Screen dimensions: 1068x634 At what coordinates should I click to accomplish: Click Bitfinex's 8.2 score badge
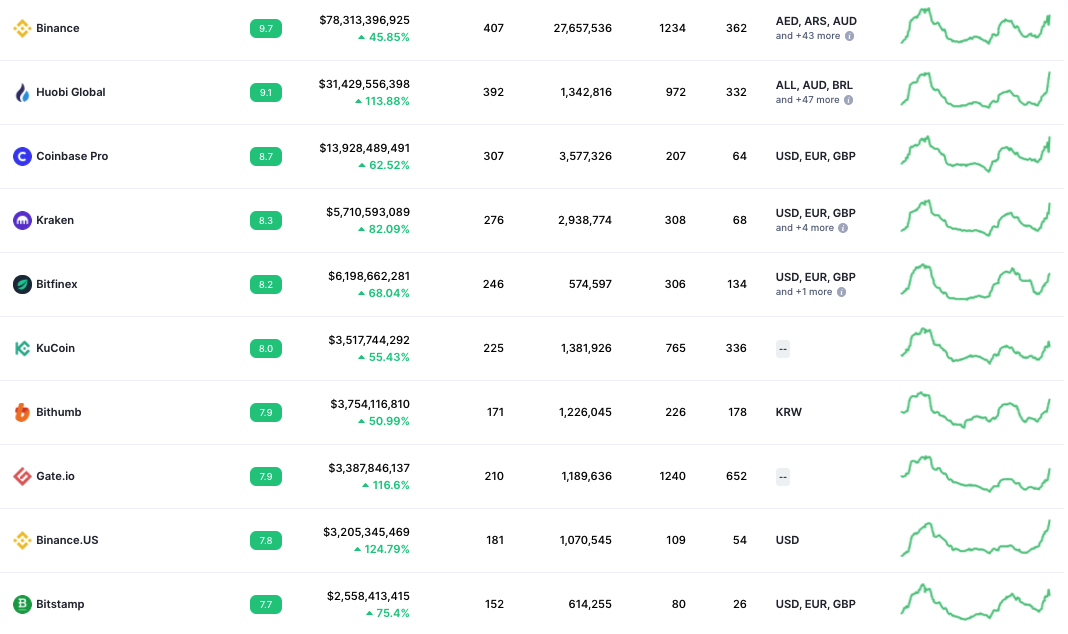(x=266, y=285)
